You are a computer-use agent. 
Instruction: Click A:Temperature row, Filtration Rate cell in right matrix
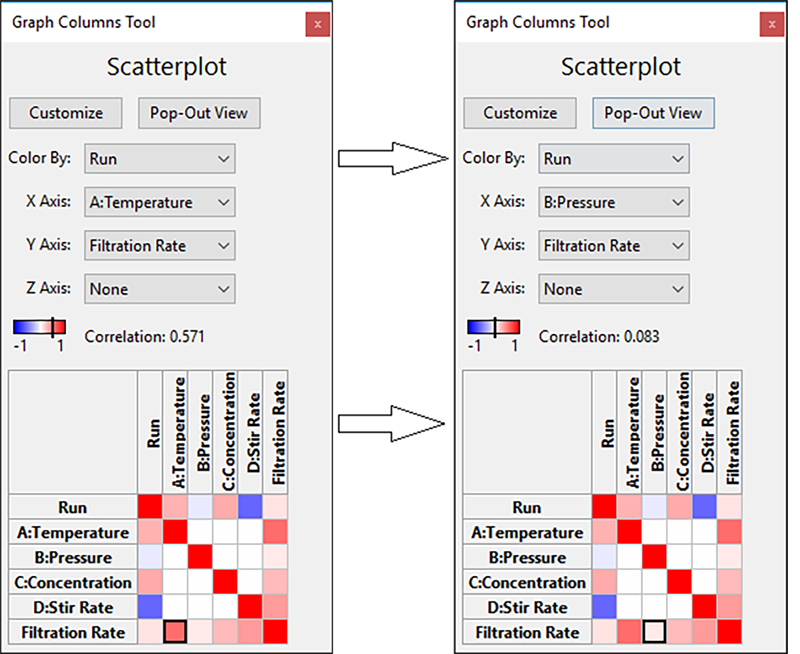tap(729, 532)
